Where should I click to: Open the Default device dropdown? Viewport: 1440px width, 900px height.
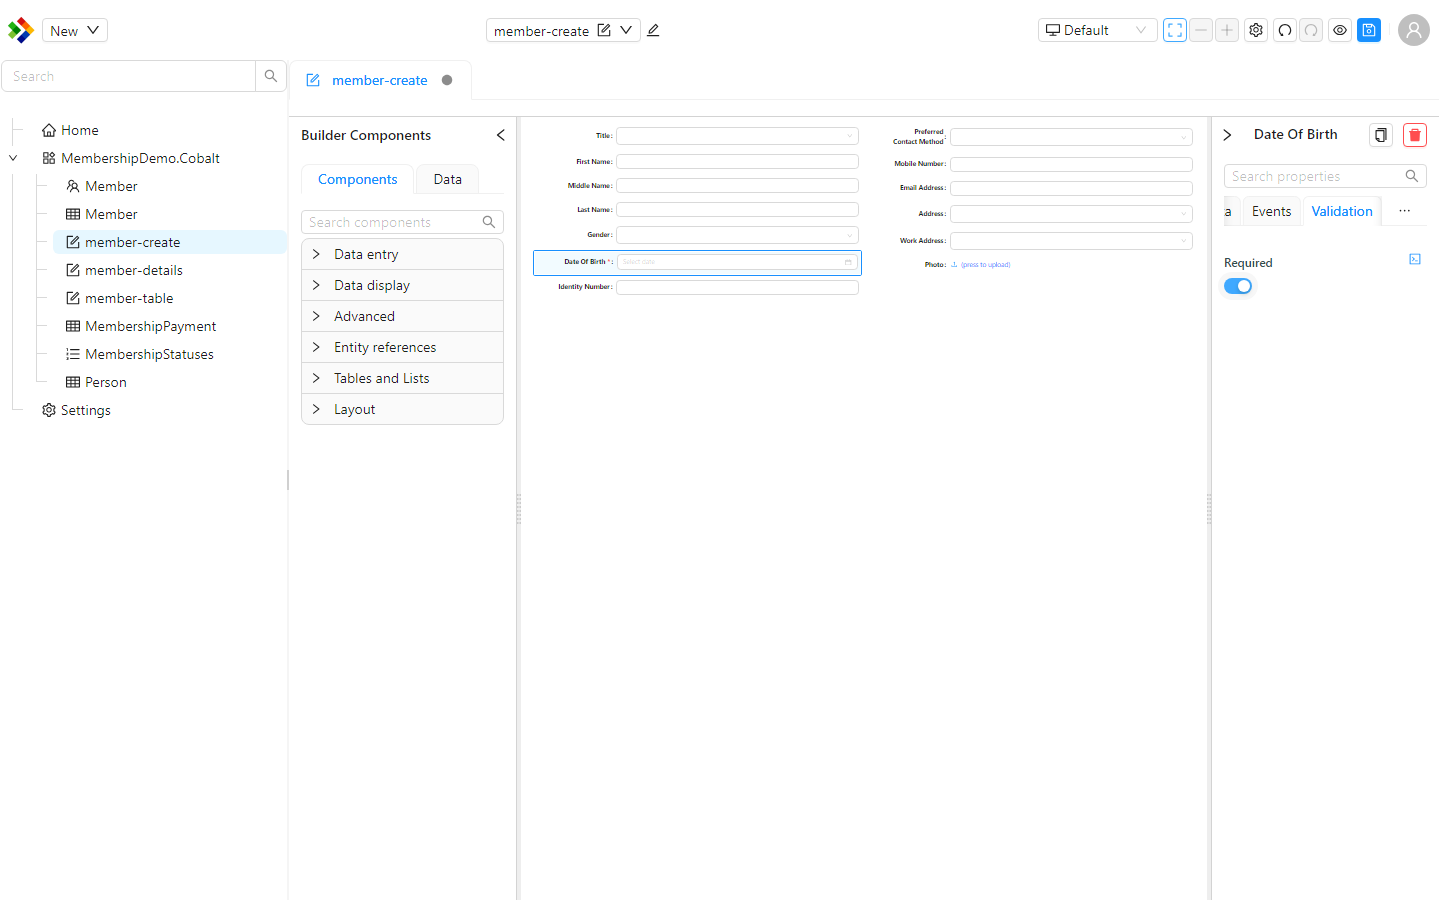click(1097, 30)
